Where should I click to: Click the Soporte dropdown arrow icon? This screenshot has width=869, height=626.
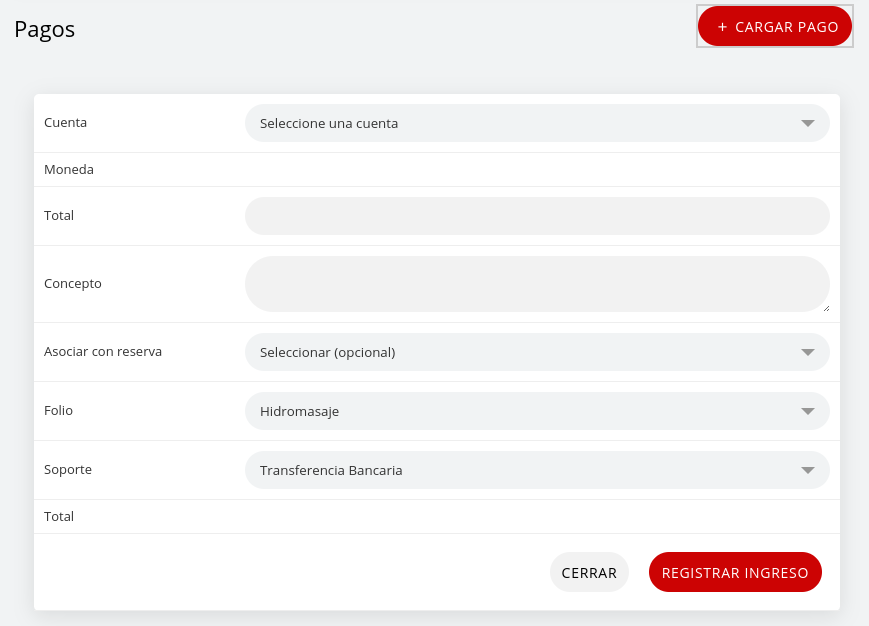tap(807, 470)
